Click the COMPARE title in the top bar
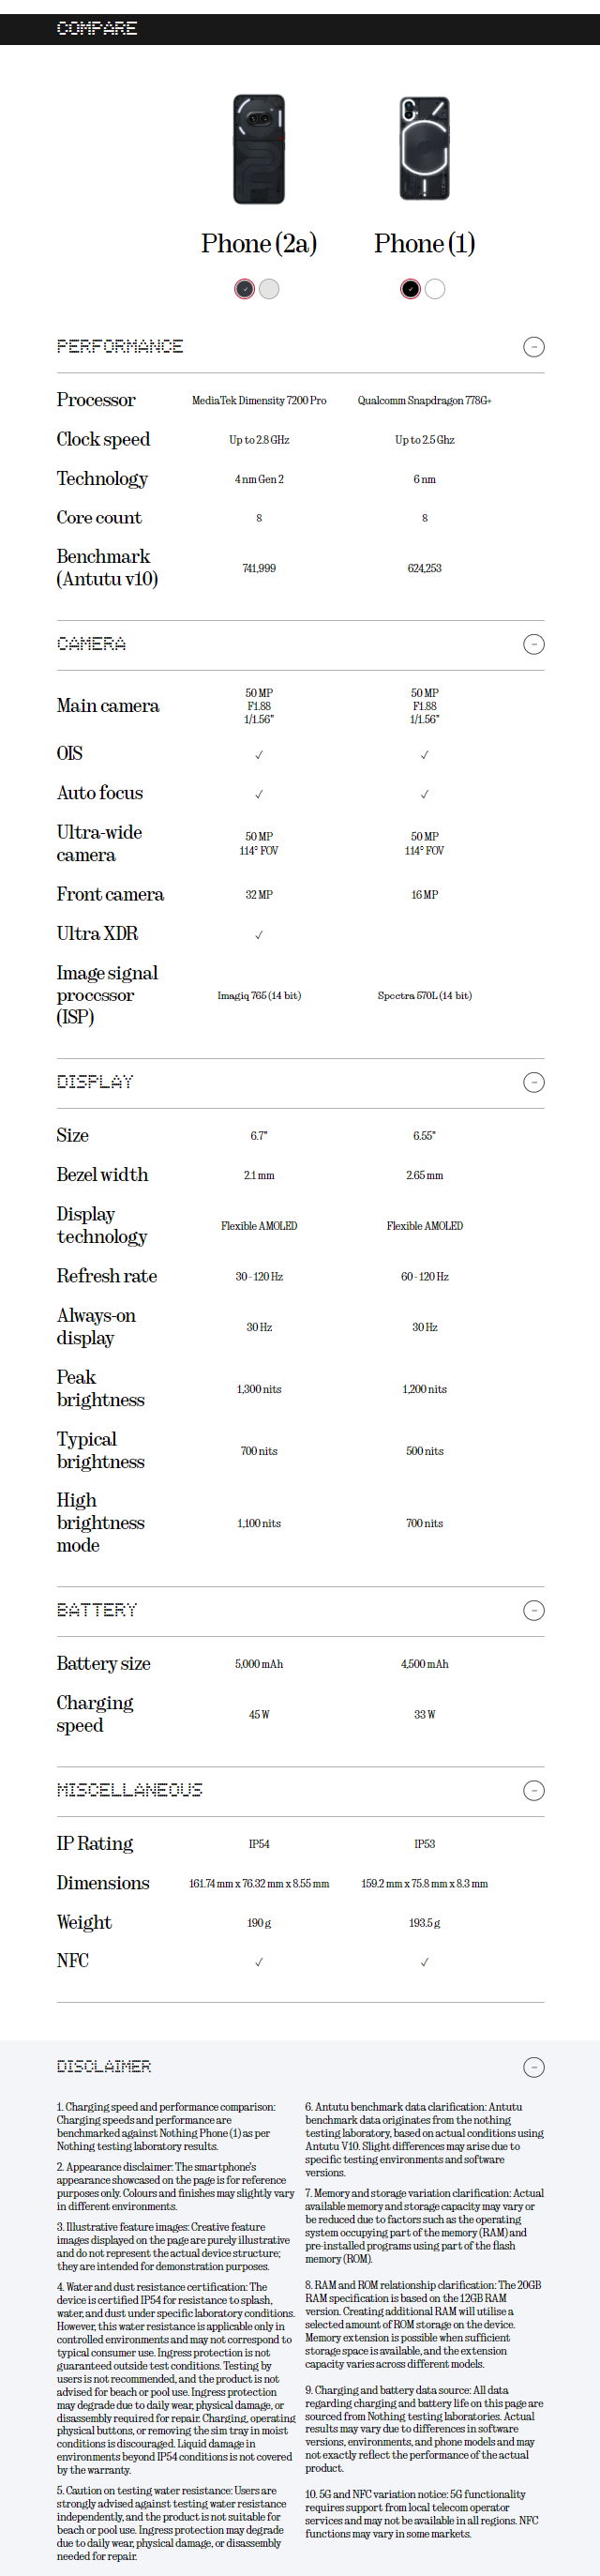Screen dimensions: 600x2576 click(97, 28)
